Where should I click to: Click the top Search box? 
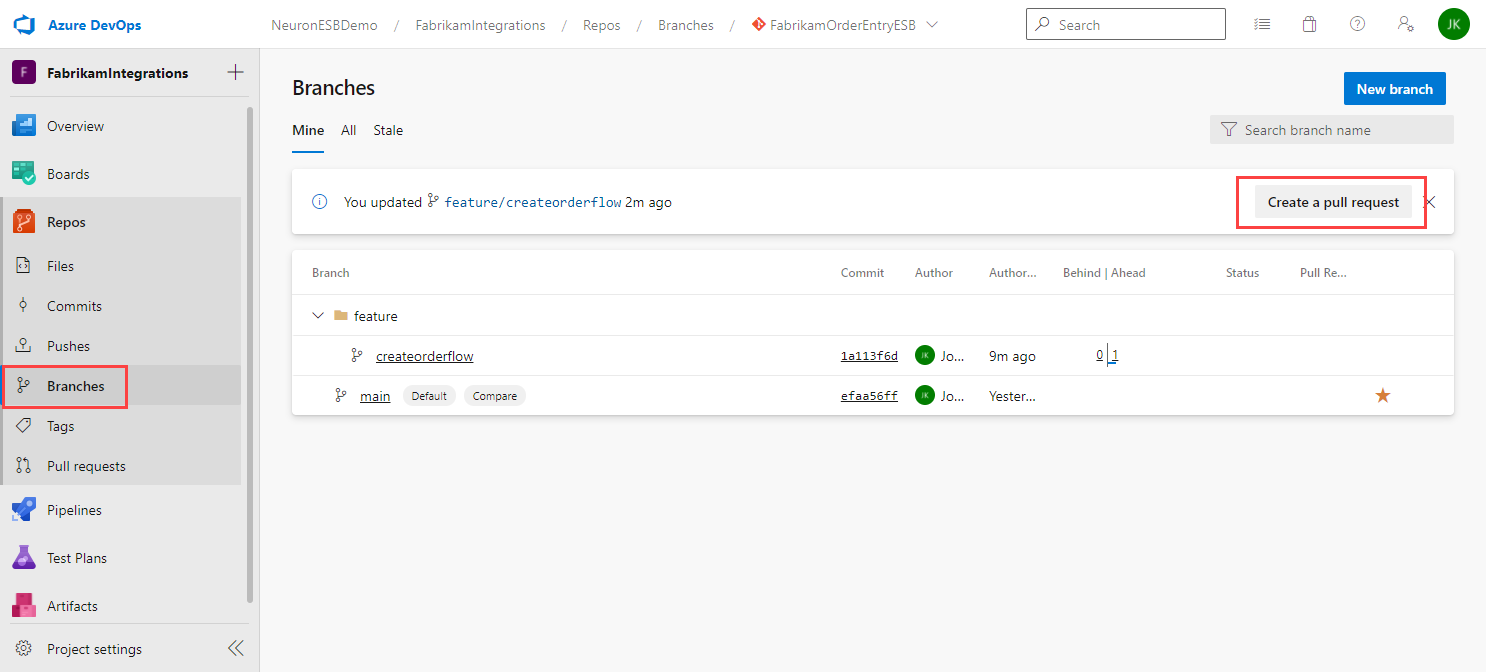coord(1125,24)
